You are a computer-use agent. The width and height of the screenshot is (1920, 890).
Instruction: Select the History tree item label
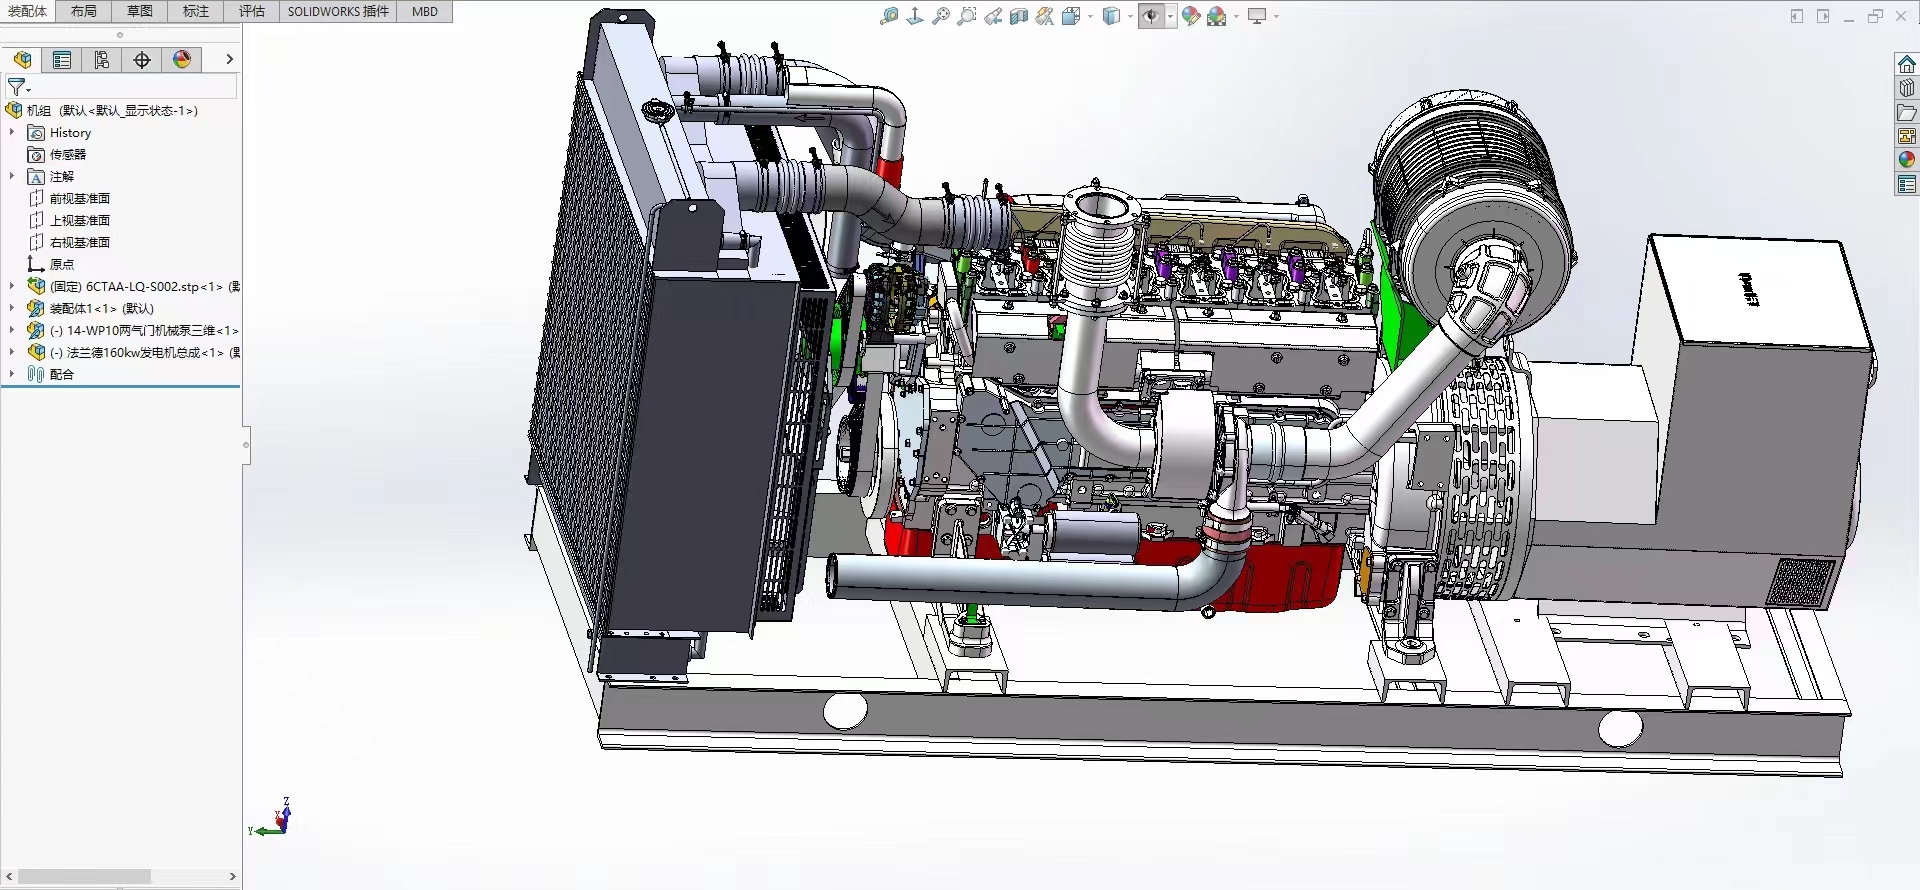click(70, 132)
